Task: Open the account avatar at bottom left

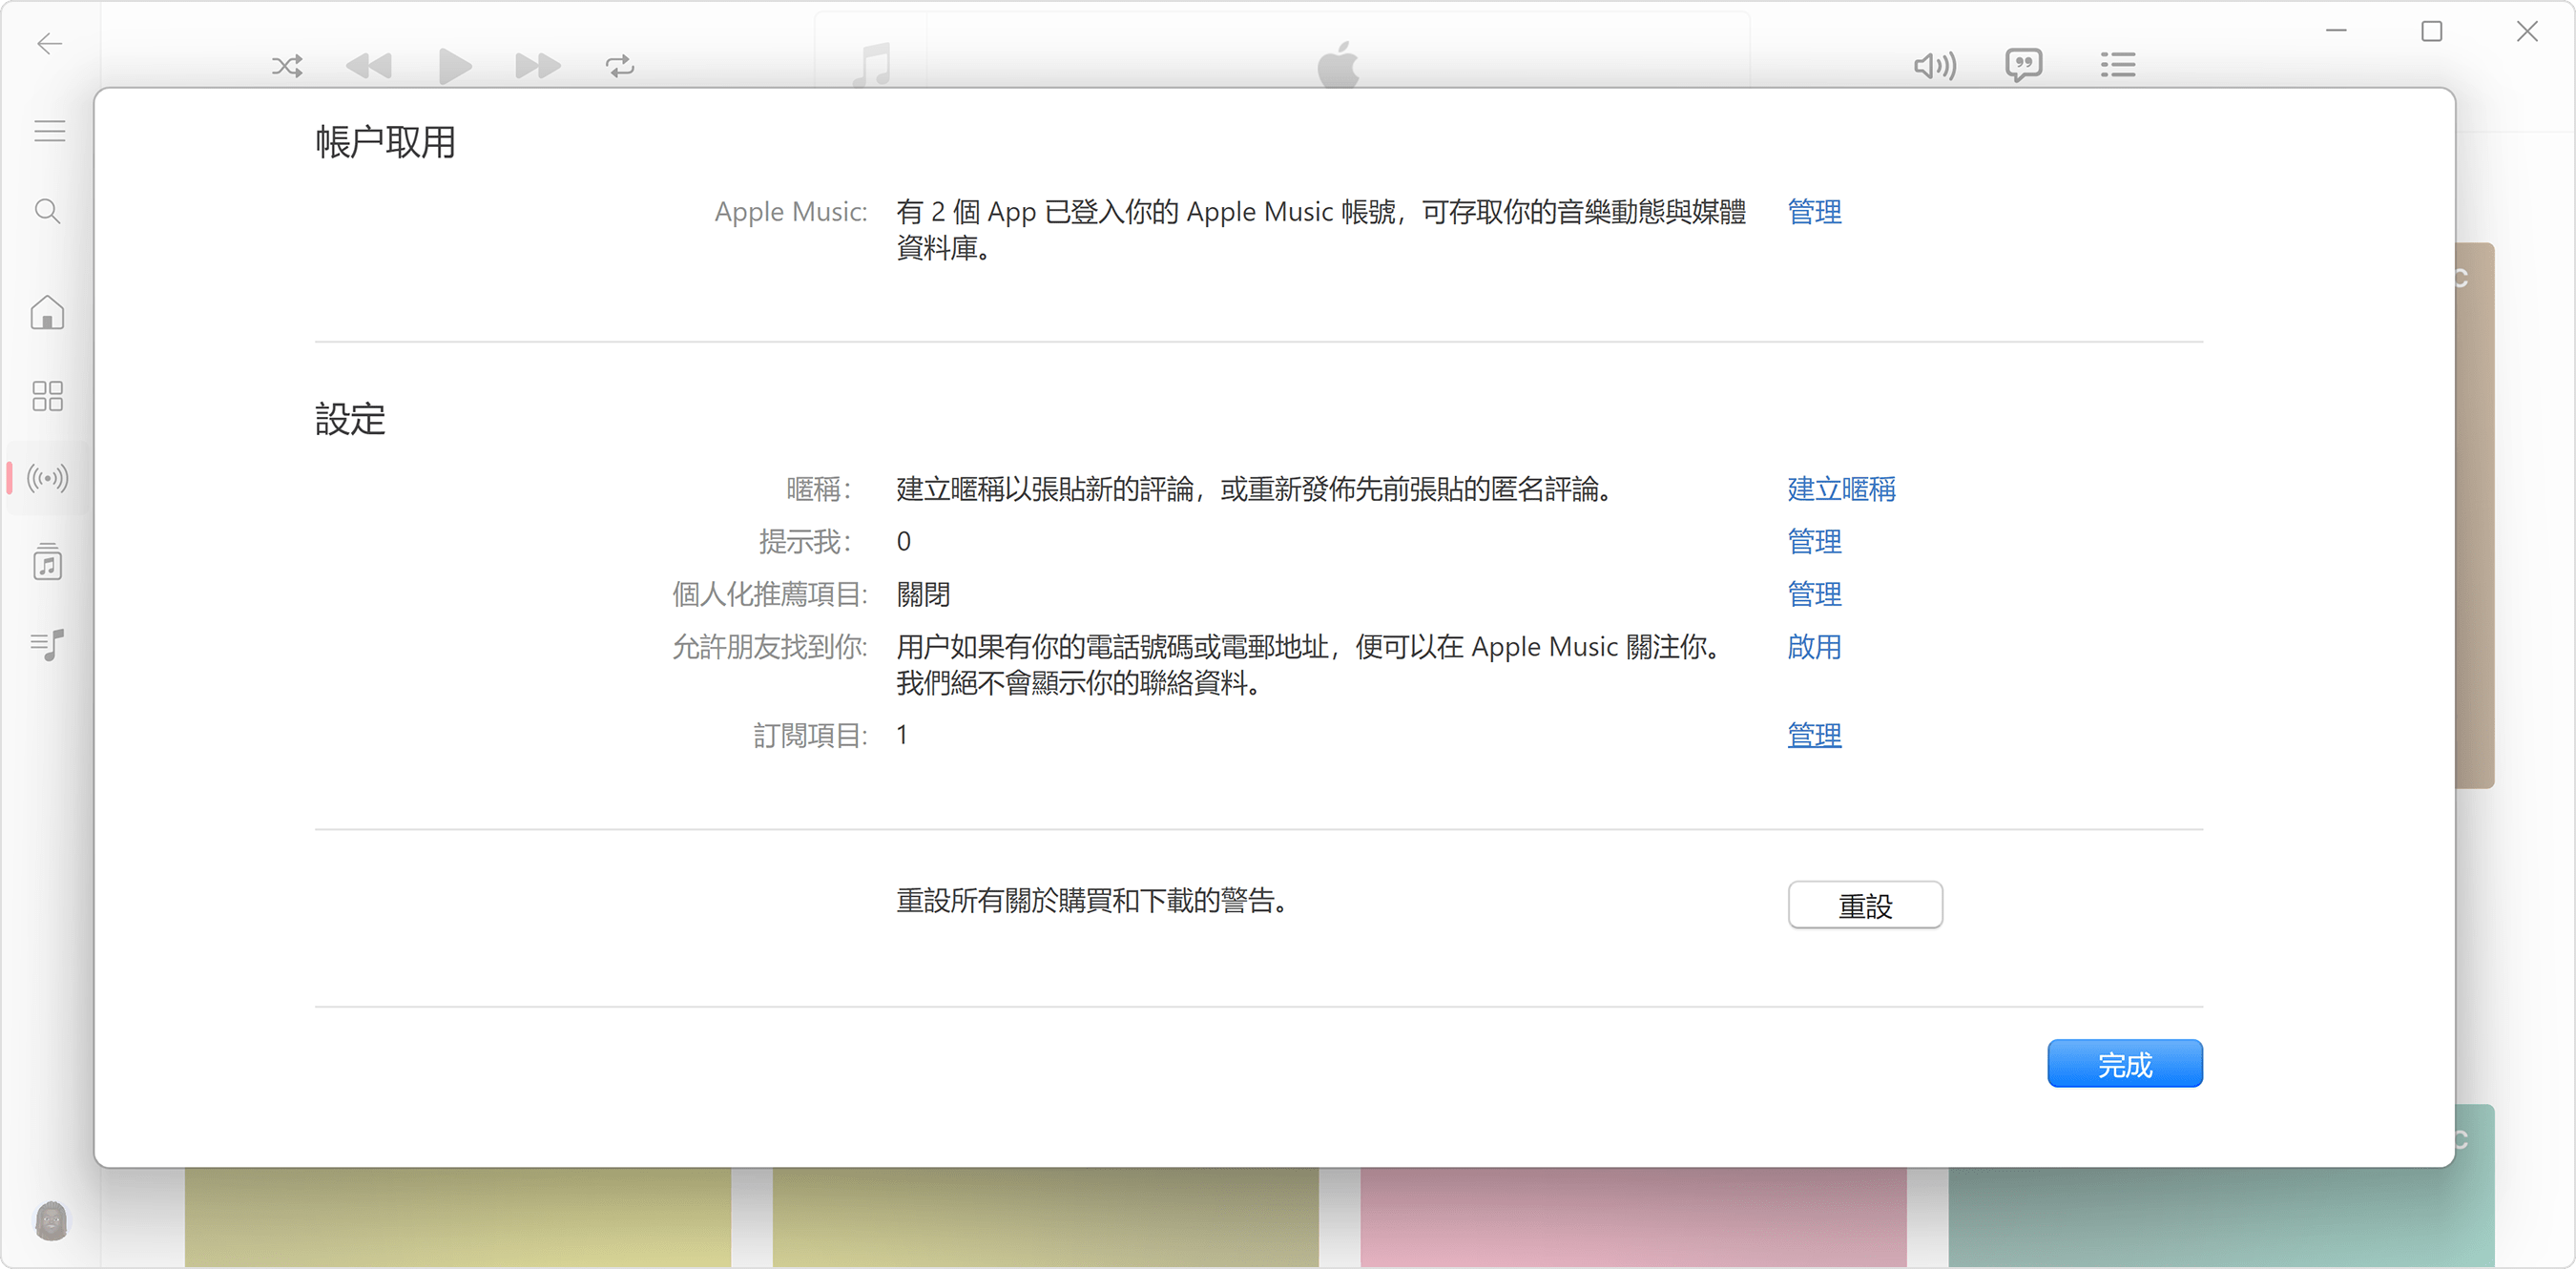Action: click(x=51, y=1220)
